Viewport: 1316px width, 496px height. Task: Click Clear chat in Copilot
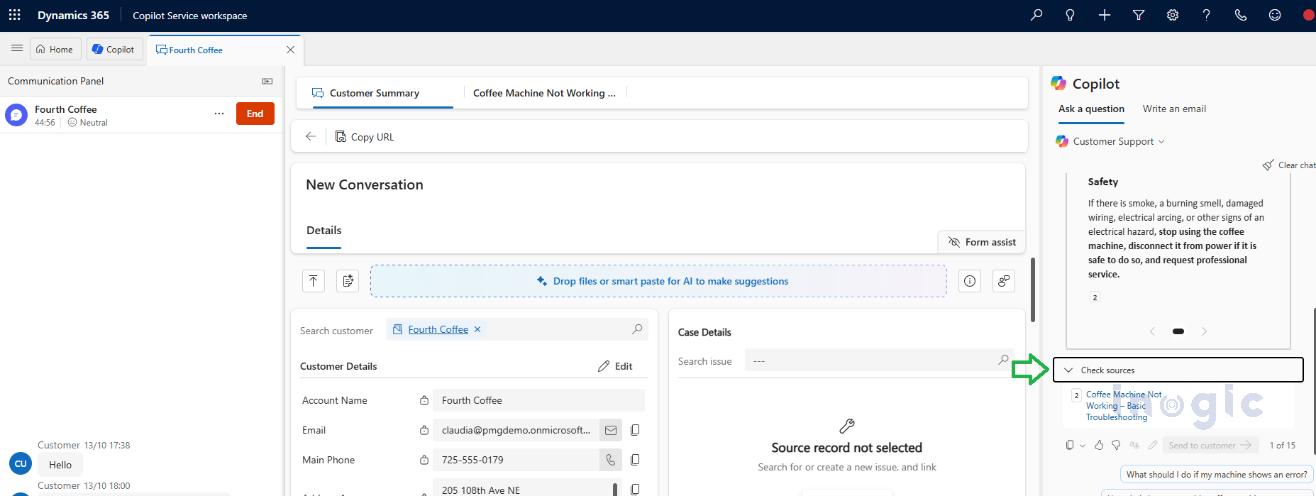point(1289,165)
